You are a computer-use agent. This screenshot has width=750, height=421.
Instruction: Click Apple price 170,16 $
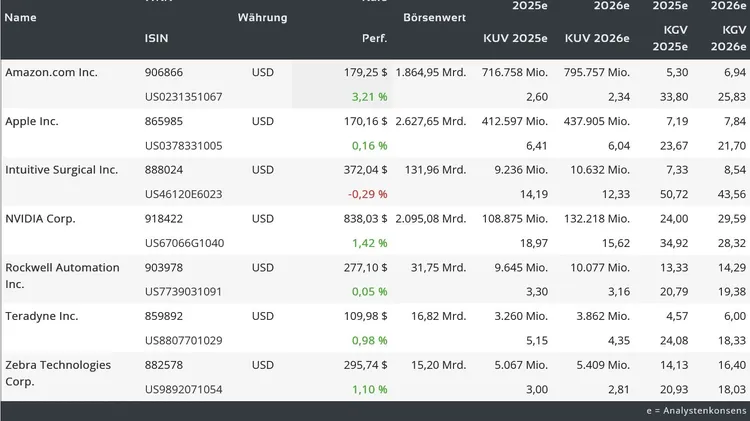365,121
